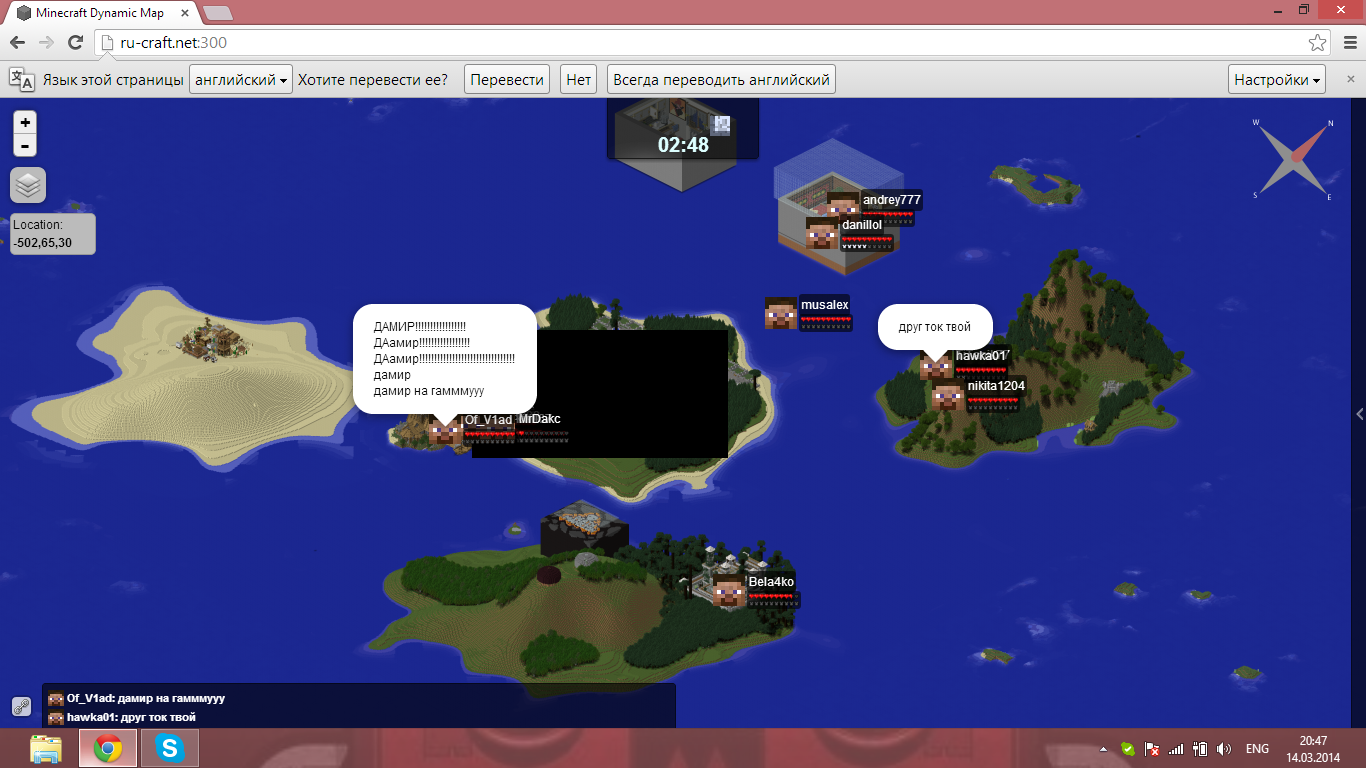Click the chat link icon at bottom left

point(22,707)
